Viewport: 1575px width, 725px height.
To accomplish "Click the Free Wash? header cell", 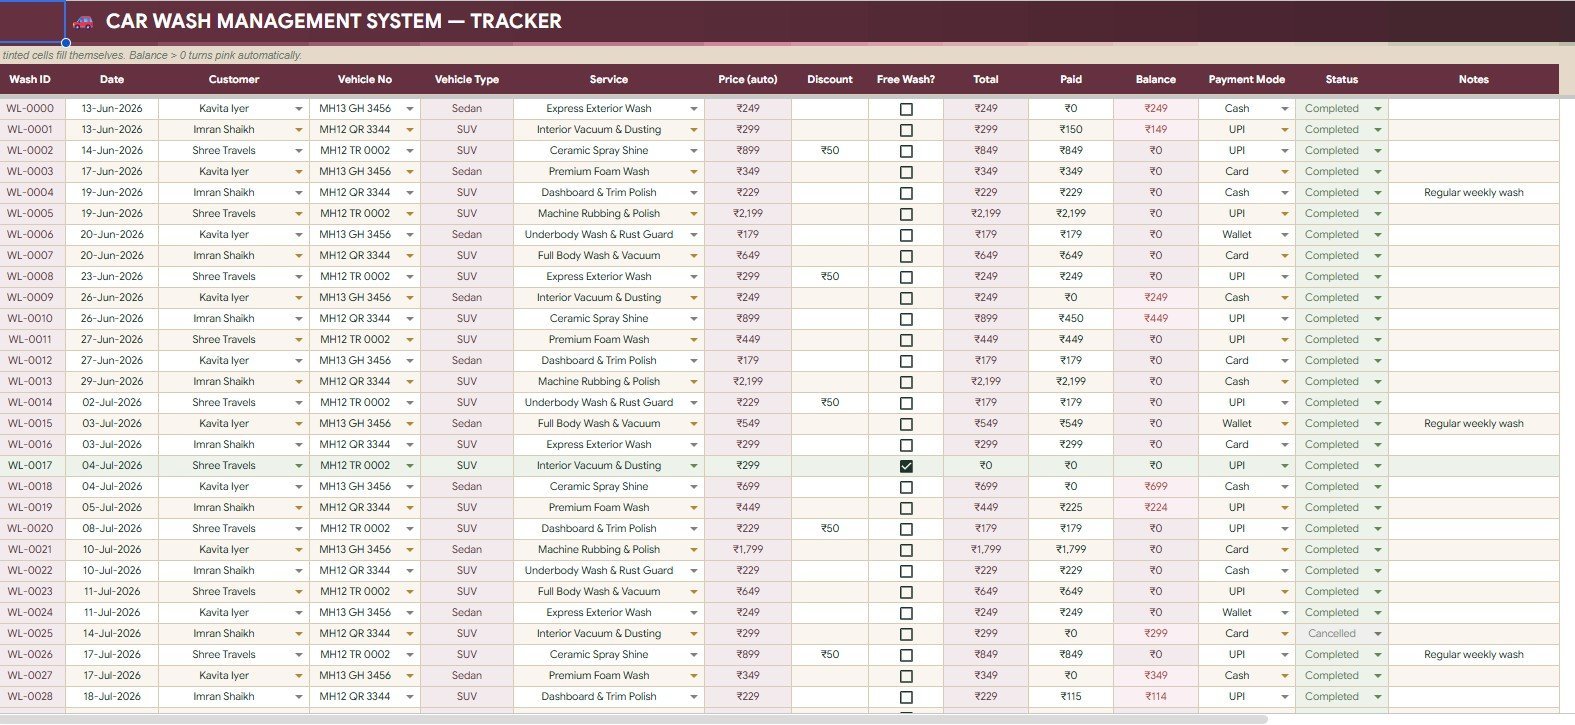I will pyautogui.click(x=906, y=79).
